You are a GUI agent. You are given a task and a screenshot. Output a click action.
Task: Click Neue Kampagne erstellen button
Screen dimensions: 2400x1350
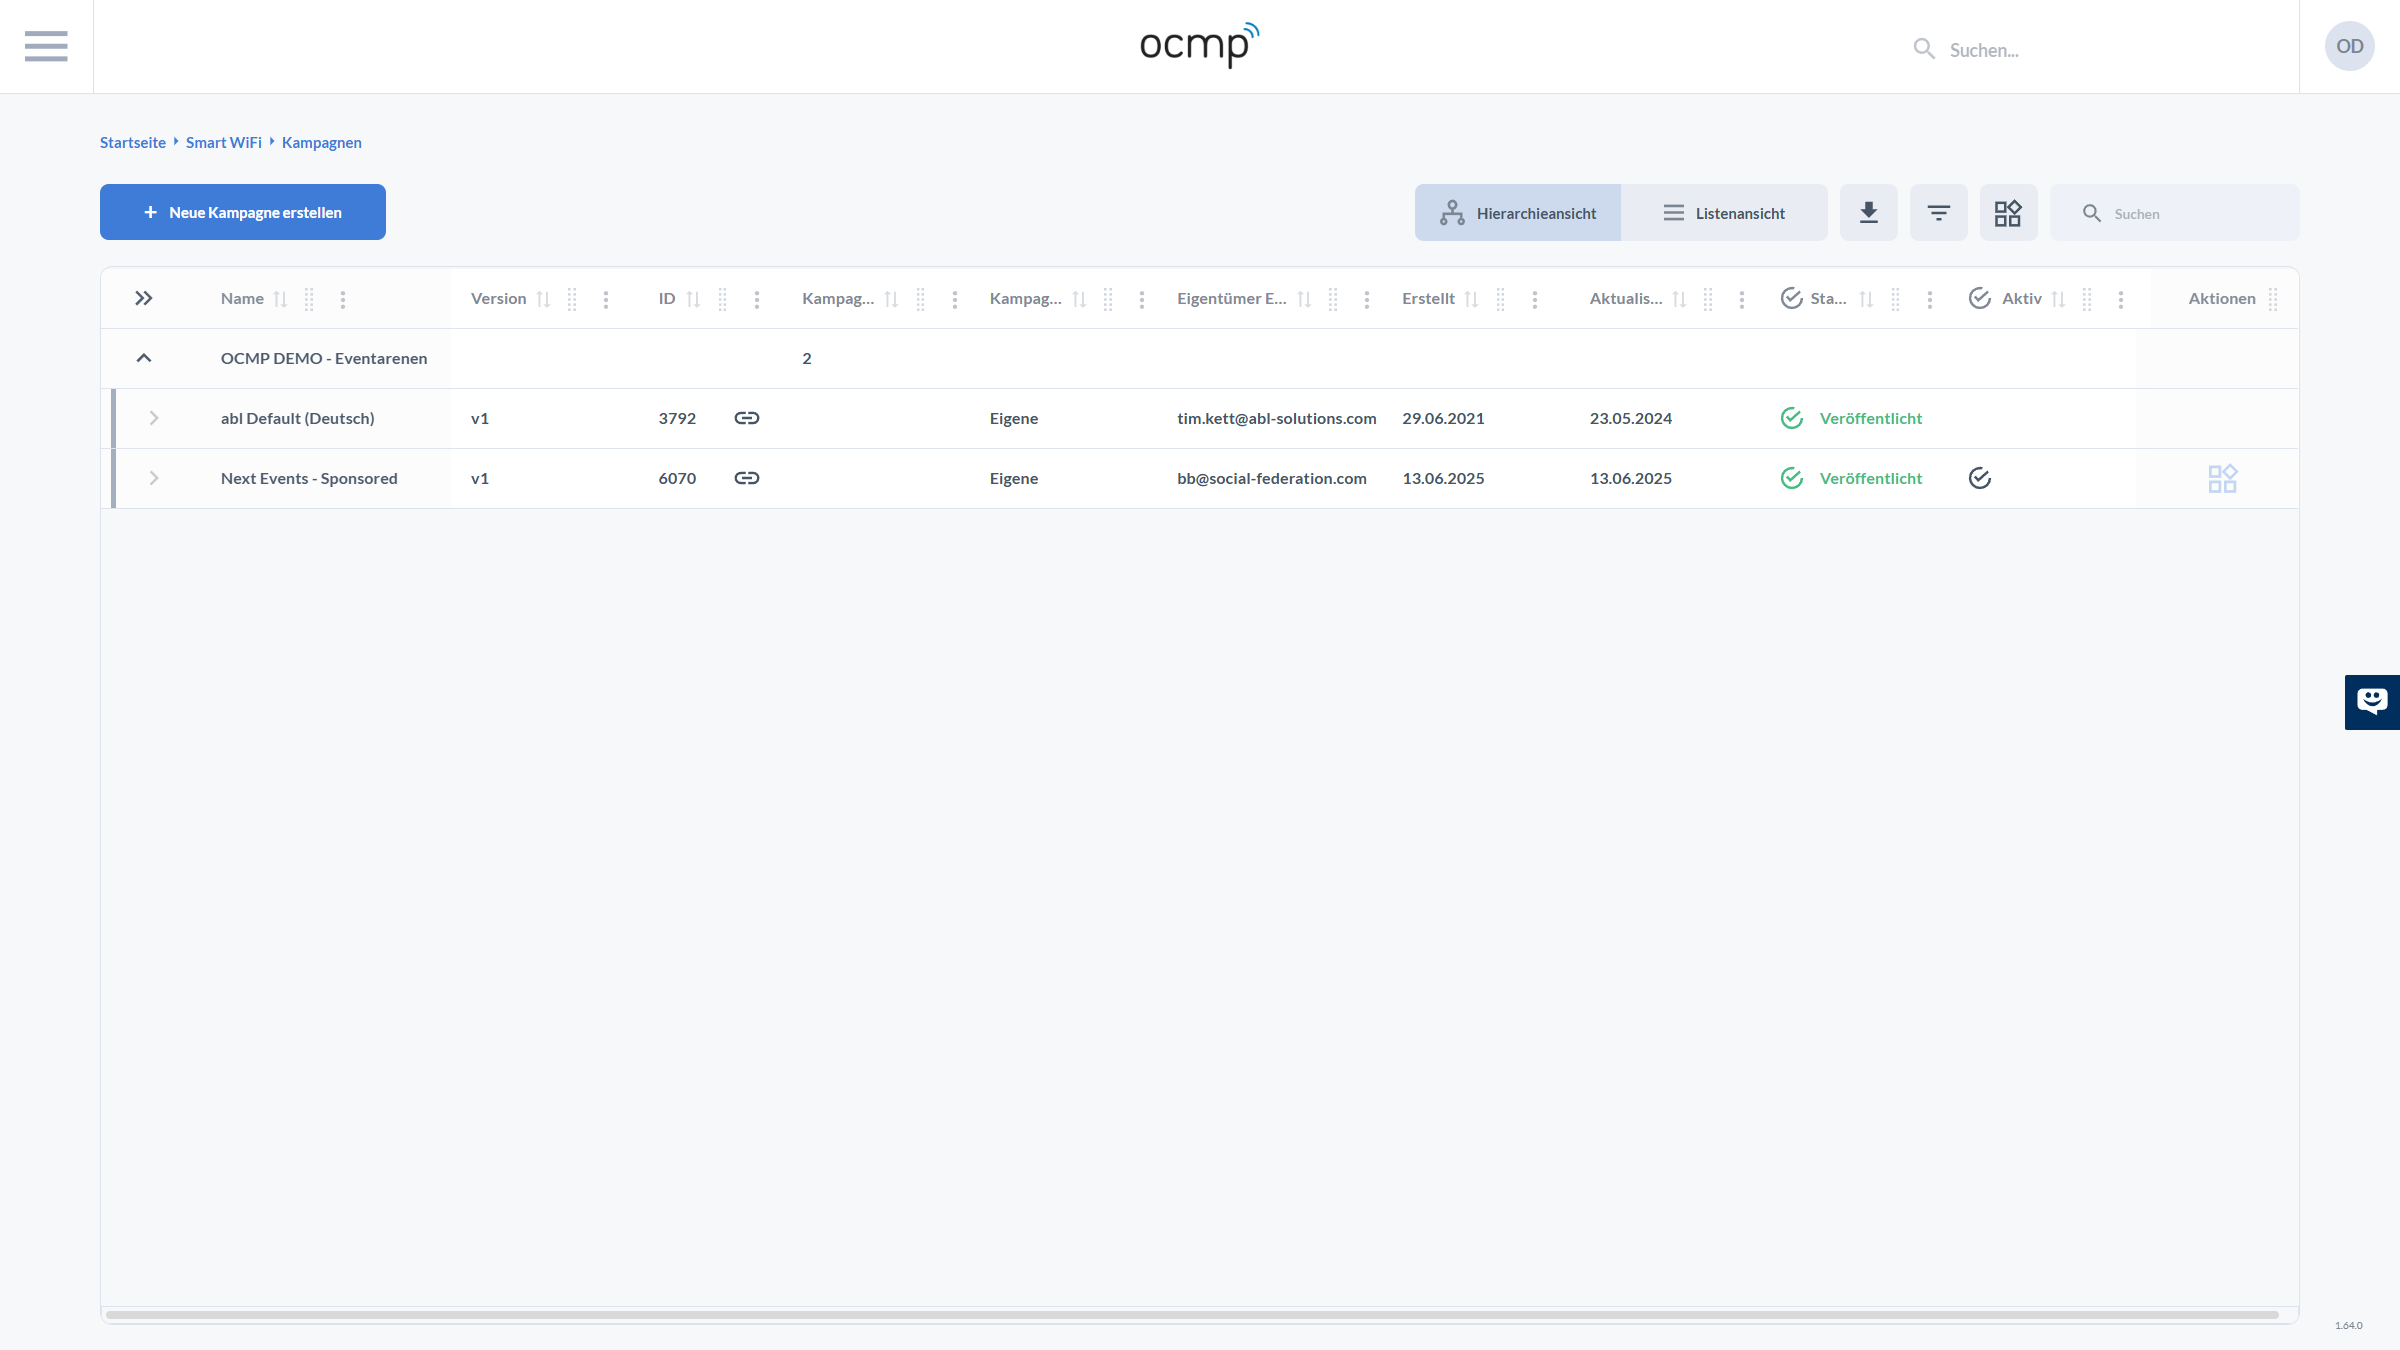point(243,212)
